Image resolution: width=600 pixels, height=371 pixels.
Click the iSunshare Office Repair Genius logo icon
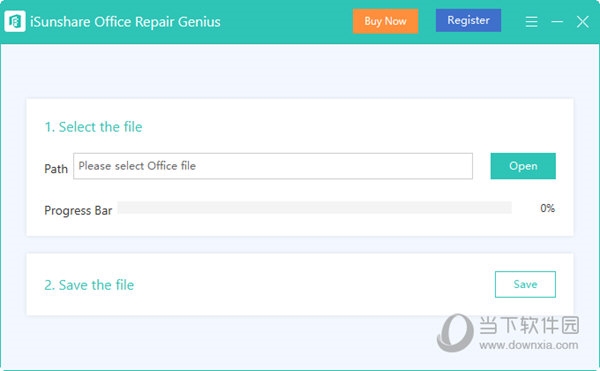coord(15,21)
